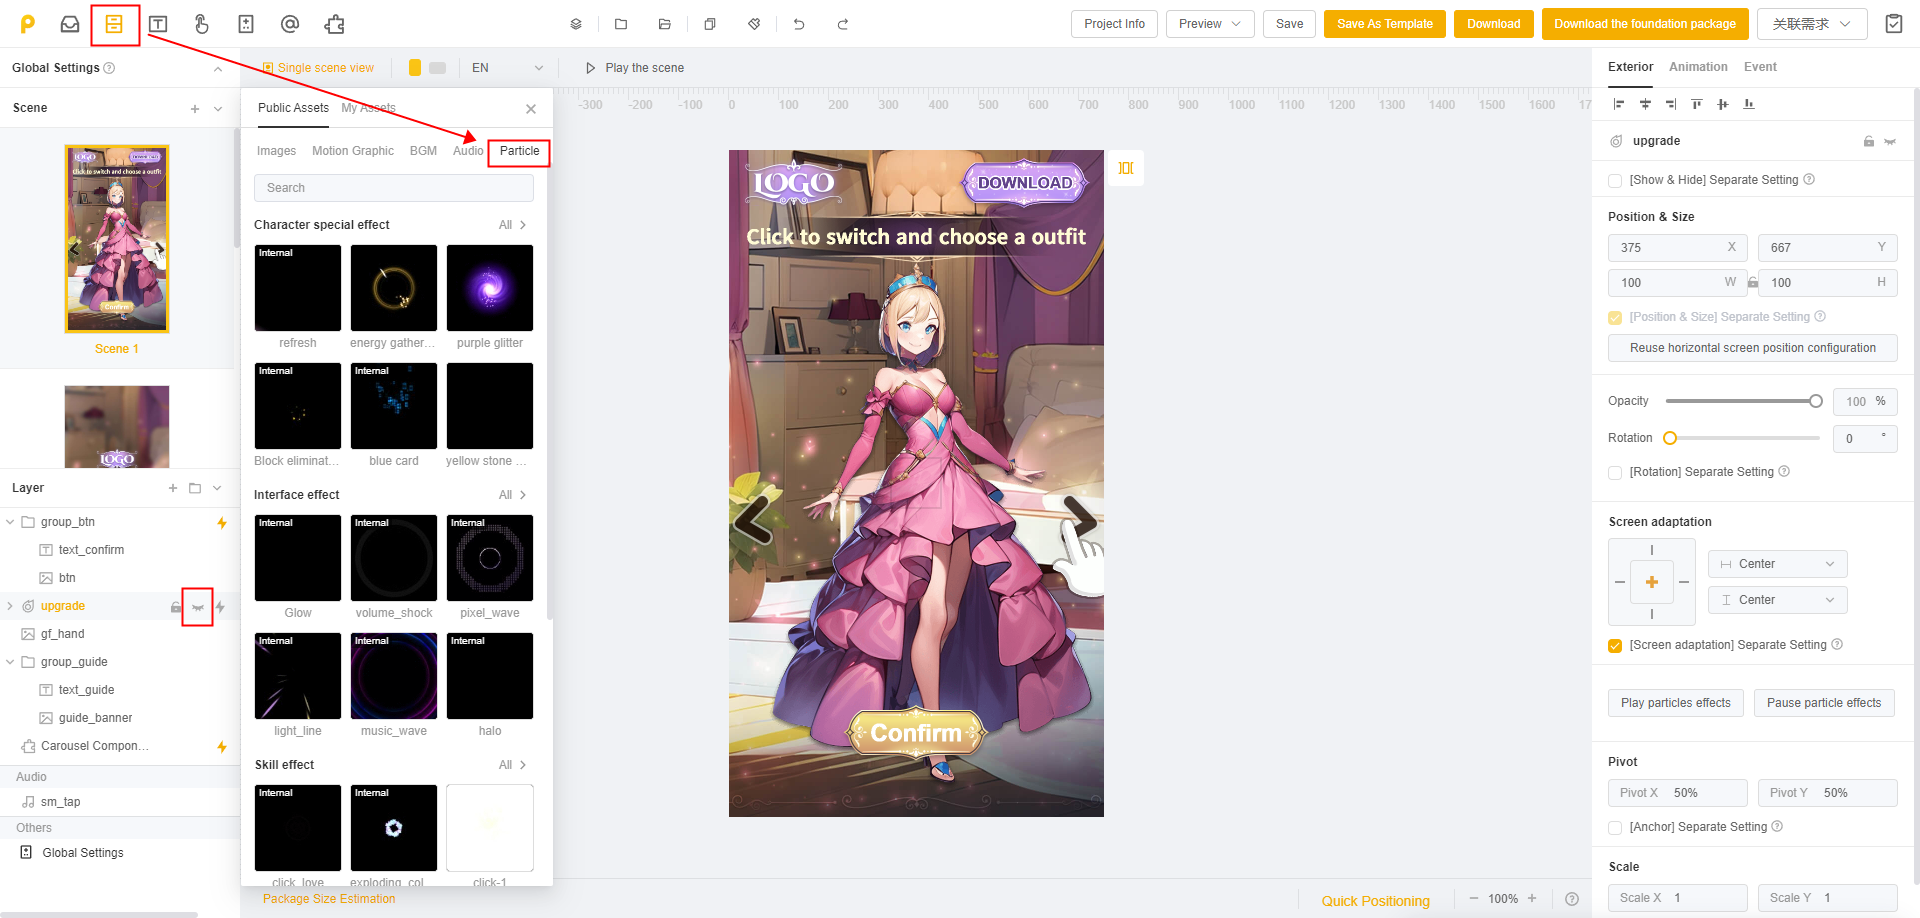The height and width of the screenshot is (918, 1920).
Task: Open the Images assets tab
Action: 276,151
